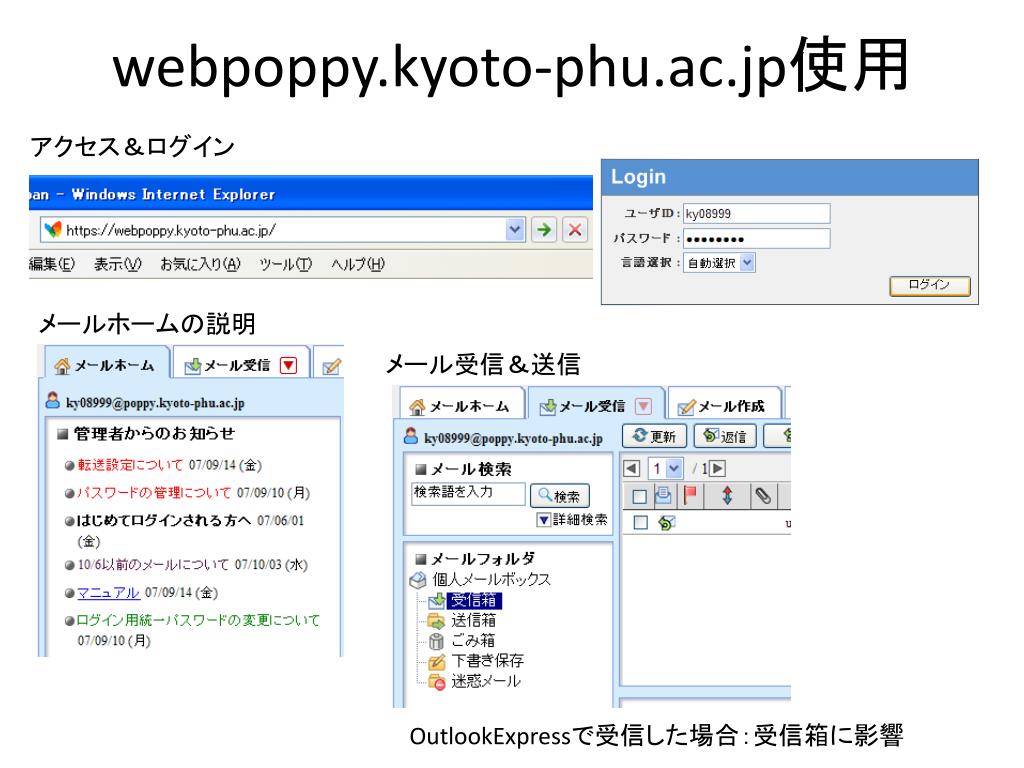Open the マニュアル link
This screenshot has height=768, width=1024.
click(108, 592)
